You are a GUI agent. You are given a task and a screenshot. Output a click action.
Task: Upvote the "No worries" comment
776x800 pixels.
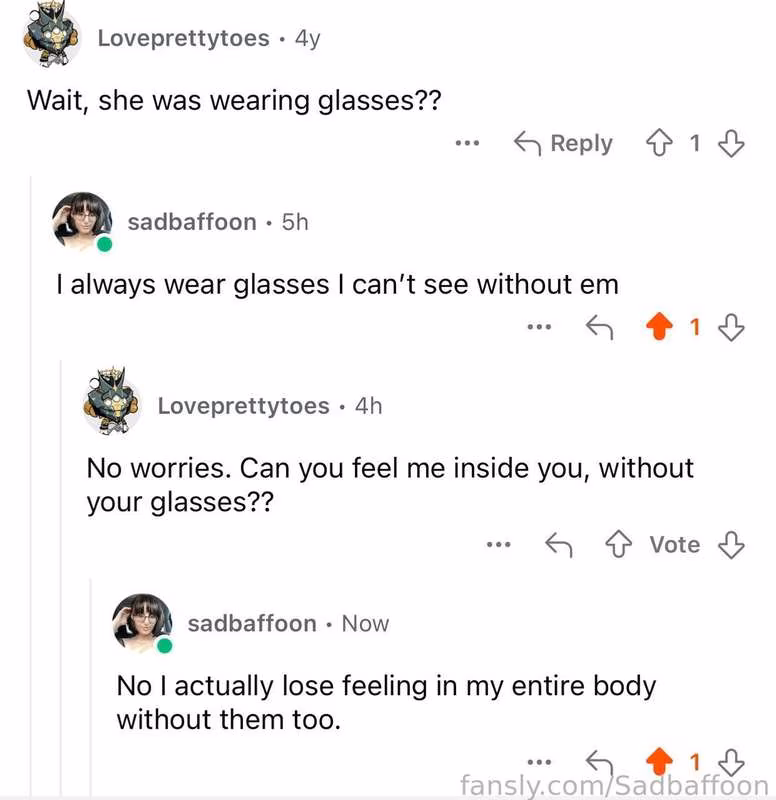click(619, 545)
